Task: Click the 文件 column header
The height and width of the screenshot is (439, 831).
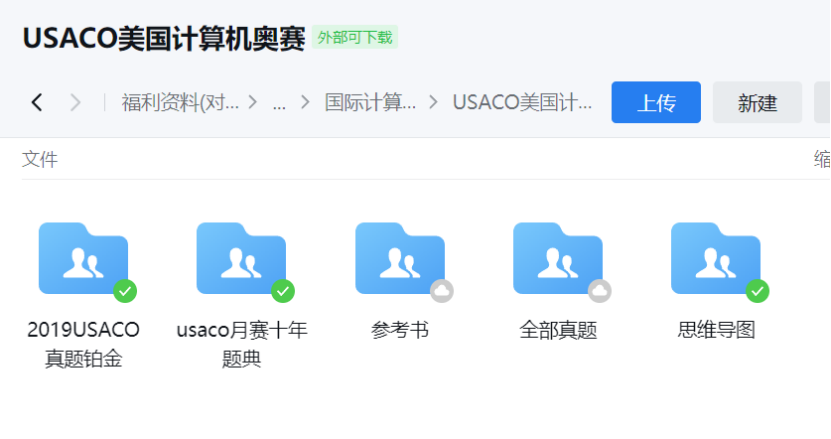Action: click(40, 159)
